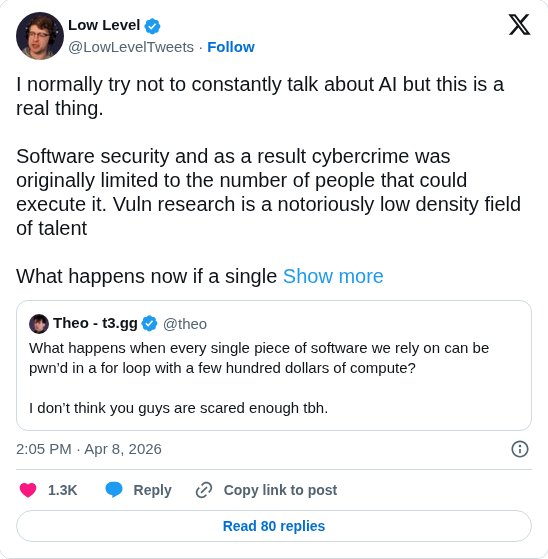This screenshot has height=559, width=548.
Task: Click the Reply label
Action: [x=152, y=490]
